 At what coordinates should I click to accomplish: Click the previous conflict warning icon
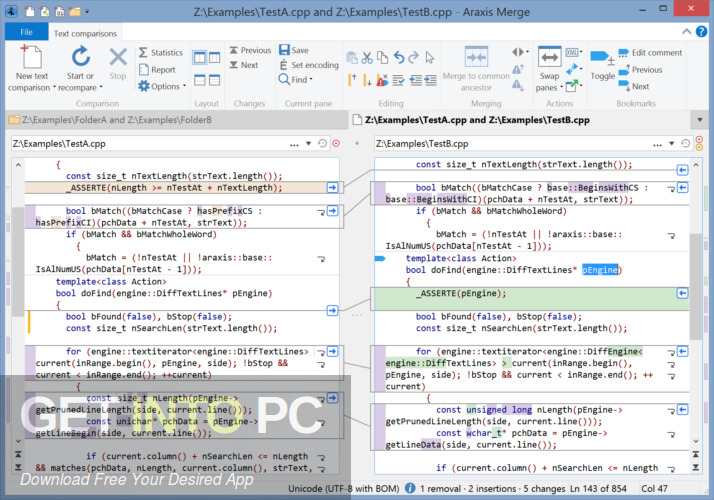point(518,69)
